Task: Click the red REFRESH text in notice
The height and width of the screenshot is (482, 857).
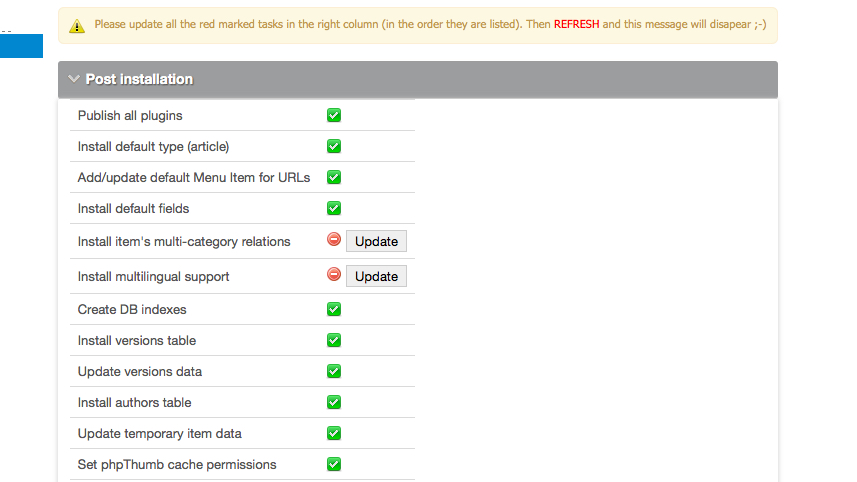Action: [576, 24]
